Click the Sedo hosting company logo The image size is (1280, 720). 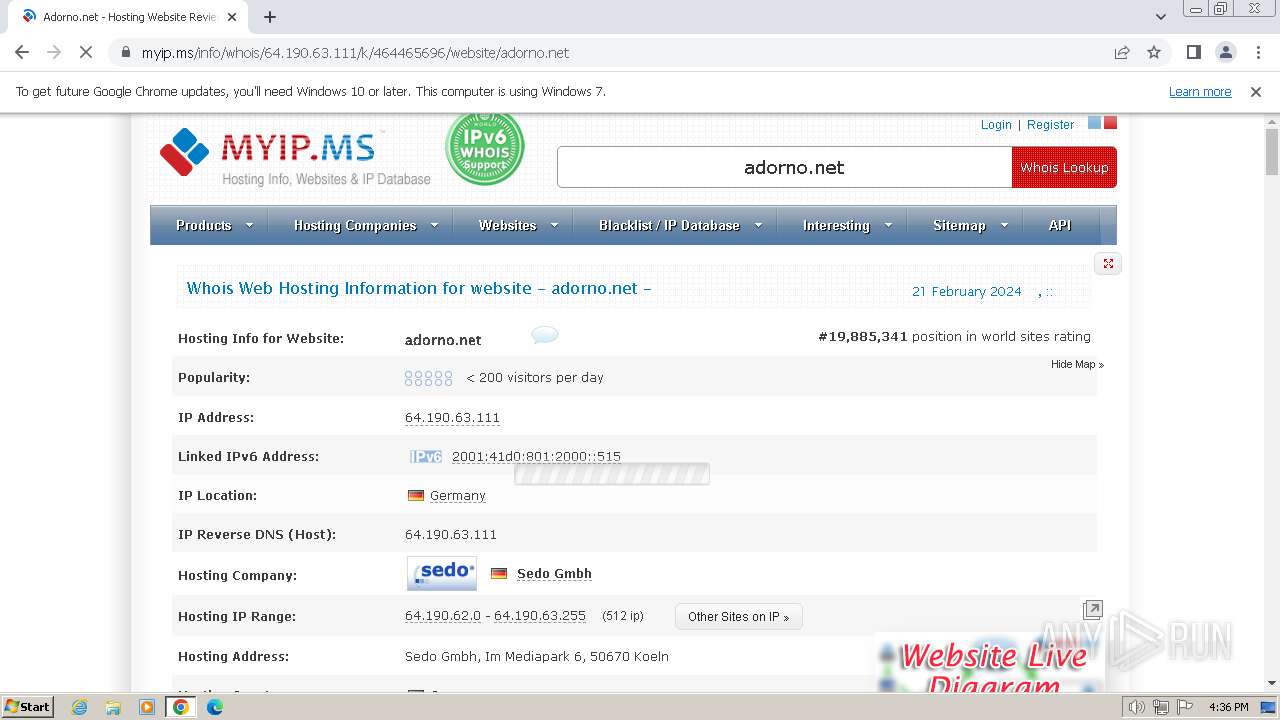442,573
